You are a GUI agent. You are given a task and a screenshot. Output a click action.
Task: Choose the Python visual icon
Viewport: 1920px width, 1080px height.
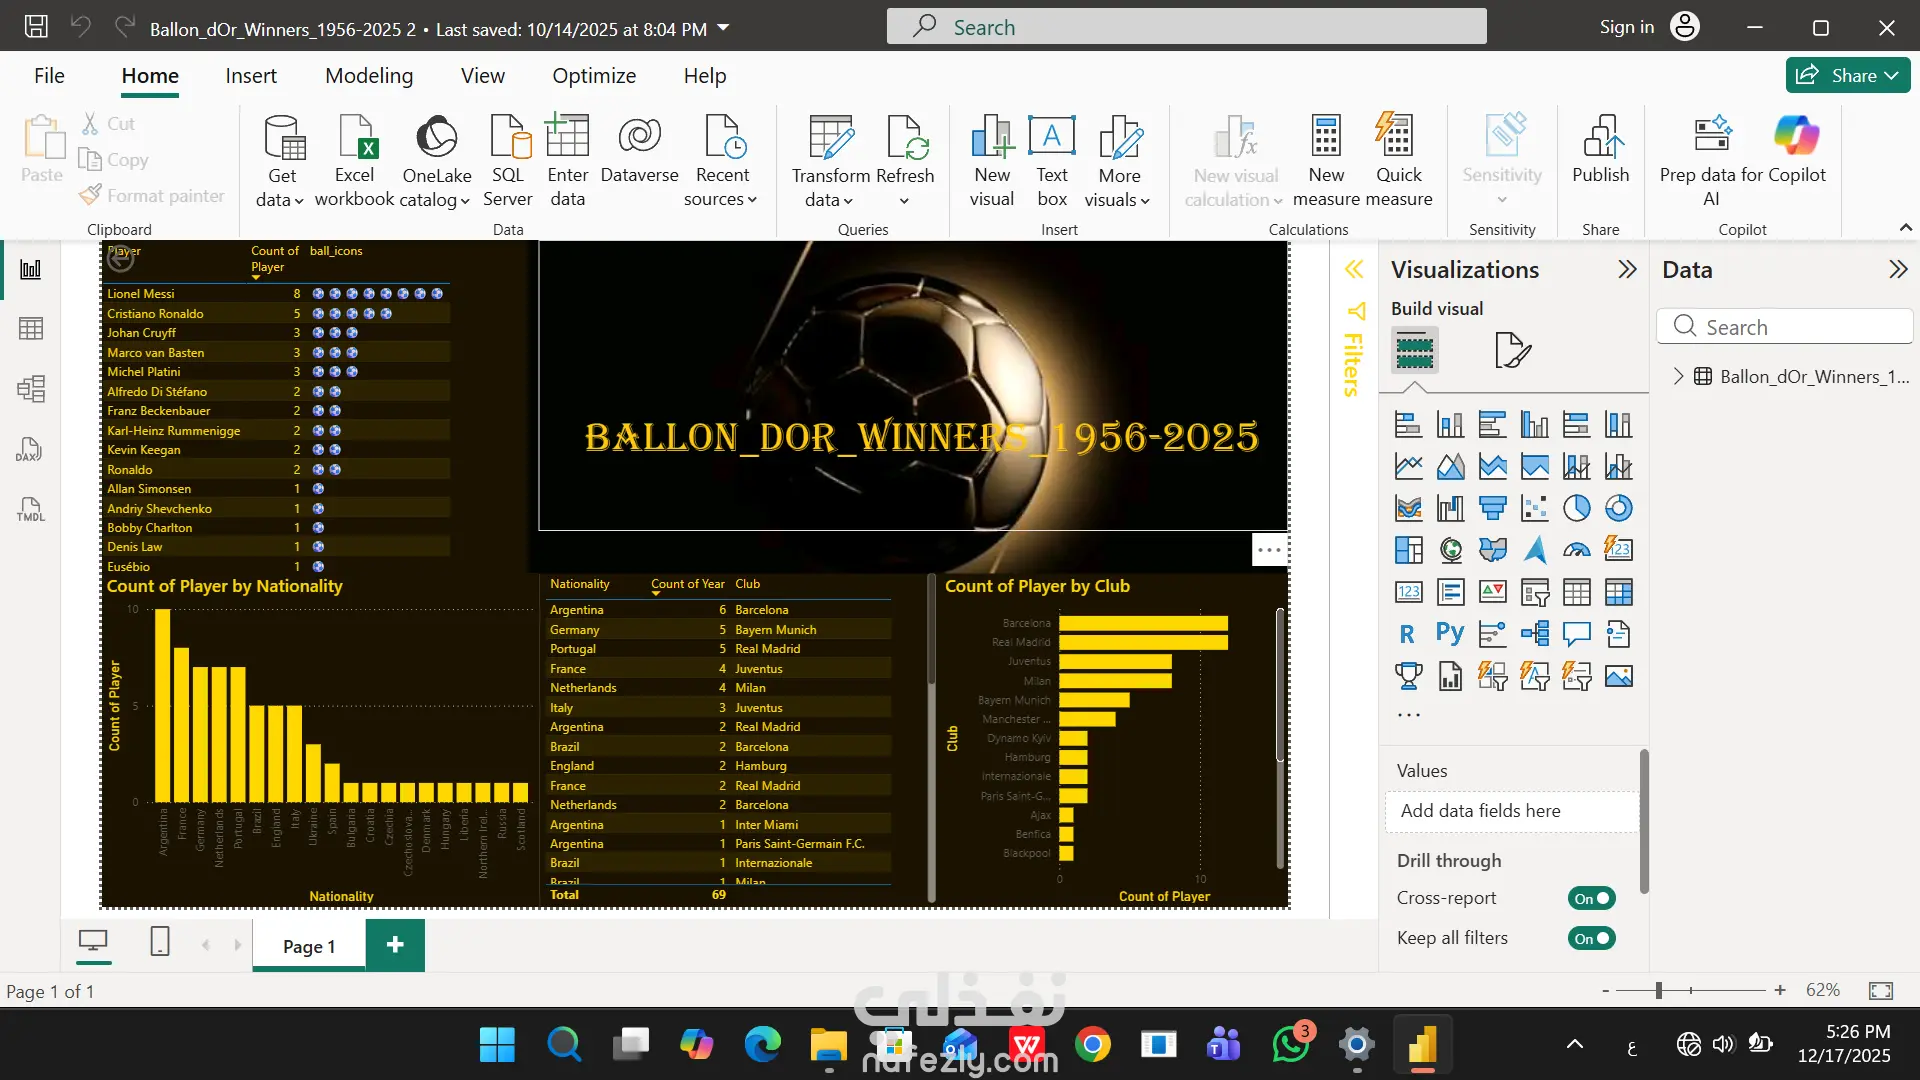pyautogui.click(x=1449, y=634)
